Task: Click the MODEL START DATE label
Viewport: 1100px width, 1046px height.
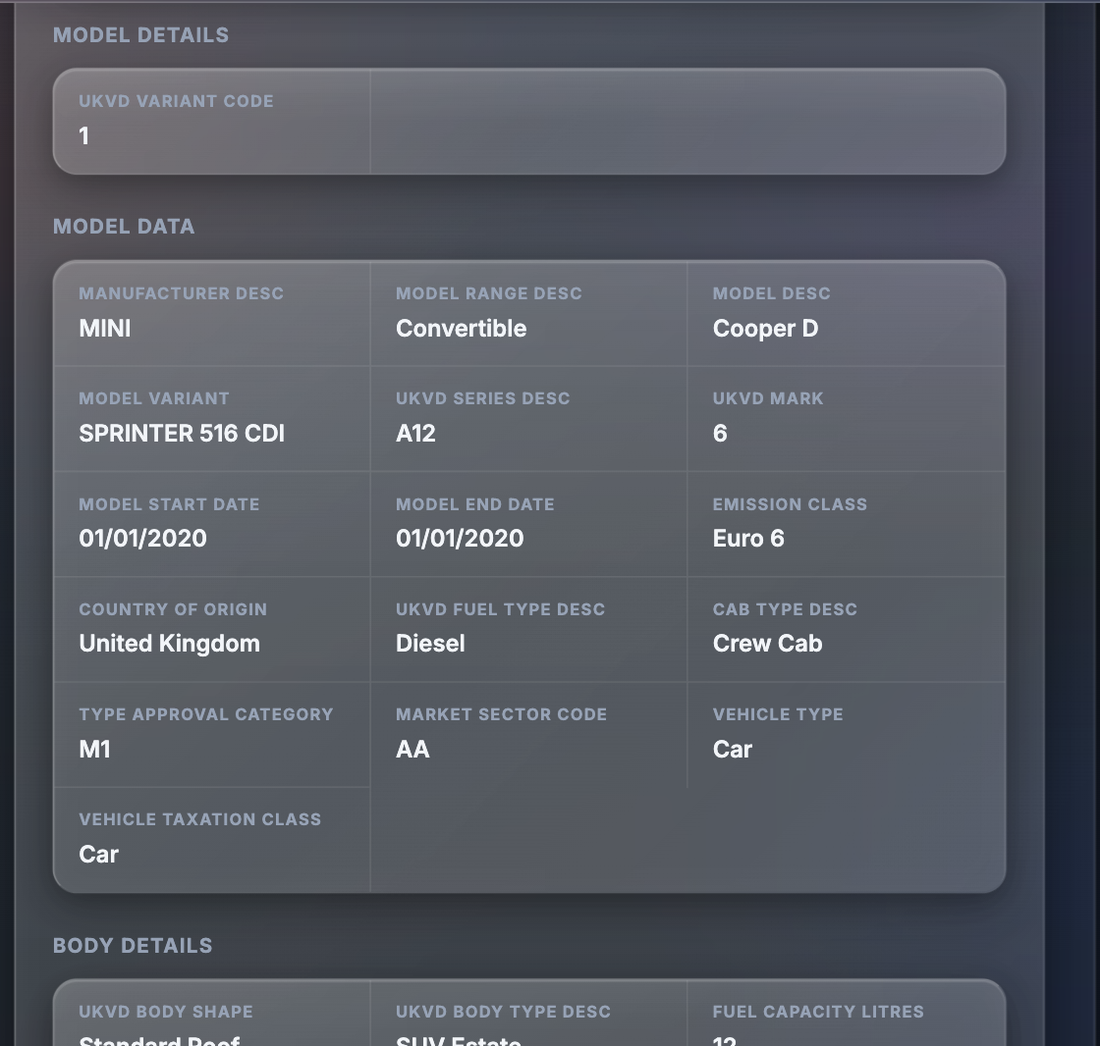Action: click(169, 504)
